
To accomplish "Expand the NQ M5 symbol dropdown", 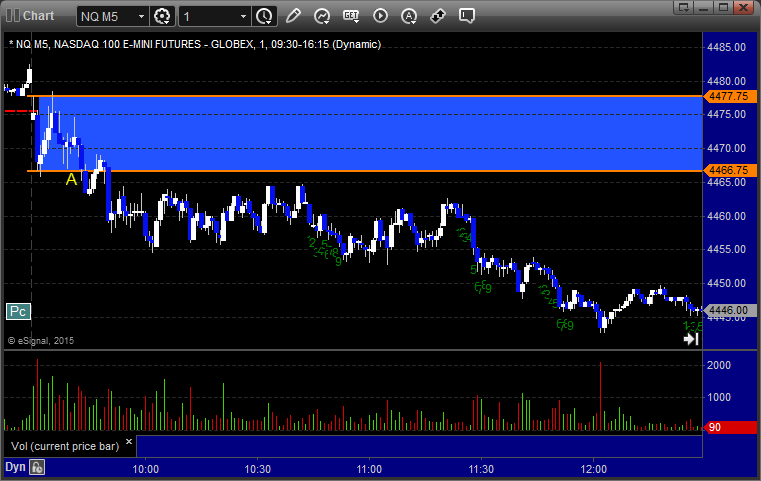I will pos(141,17).
